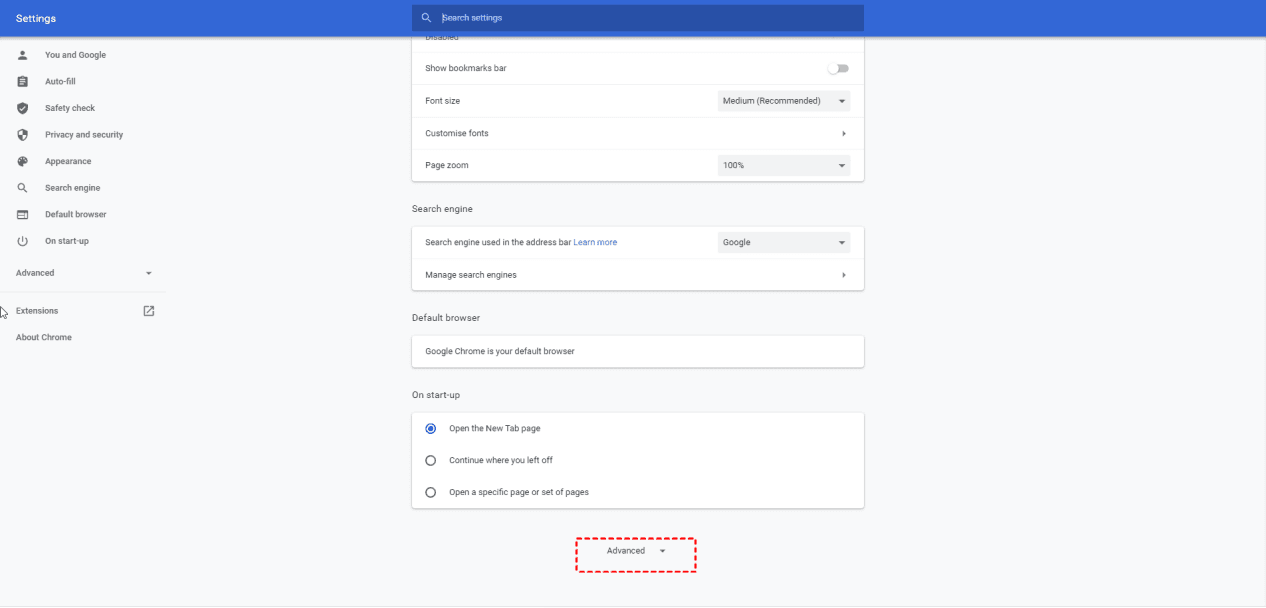The height and width of the screenshot is (608, 1266).
Task: Click the Default browser window icon
Action: click(23, 215)
